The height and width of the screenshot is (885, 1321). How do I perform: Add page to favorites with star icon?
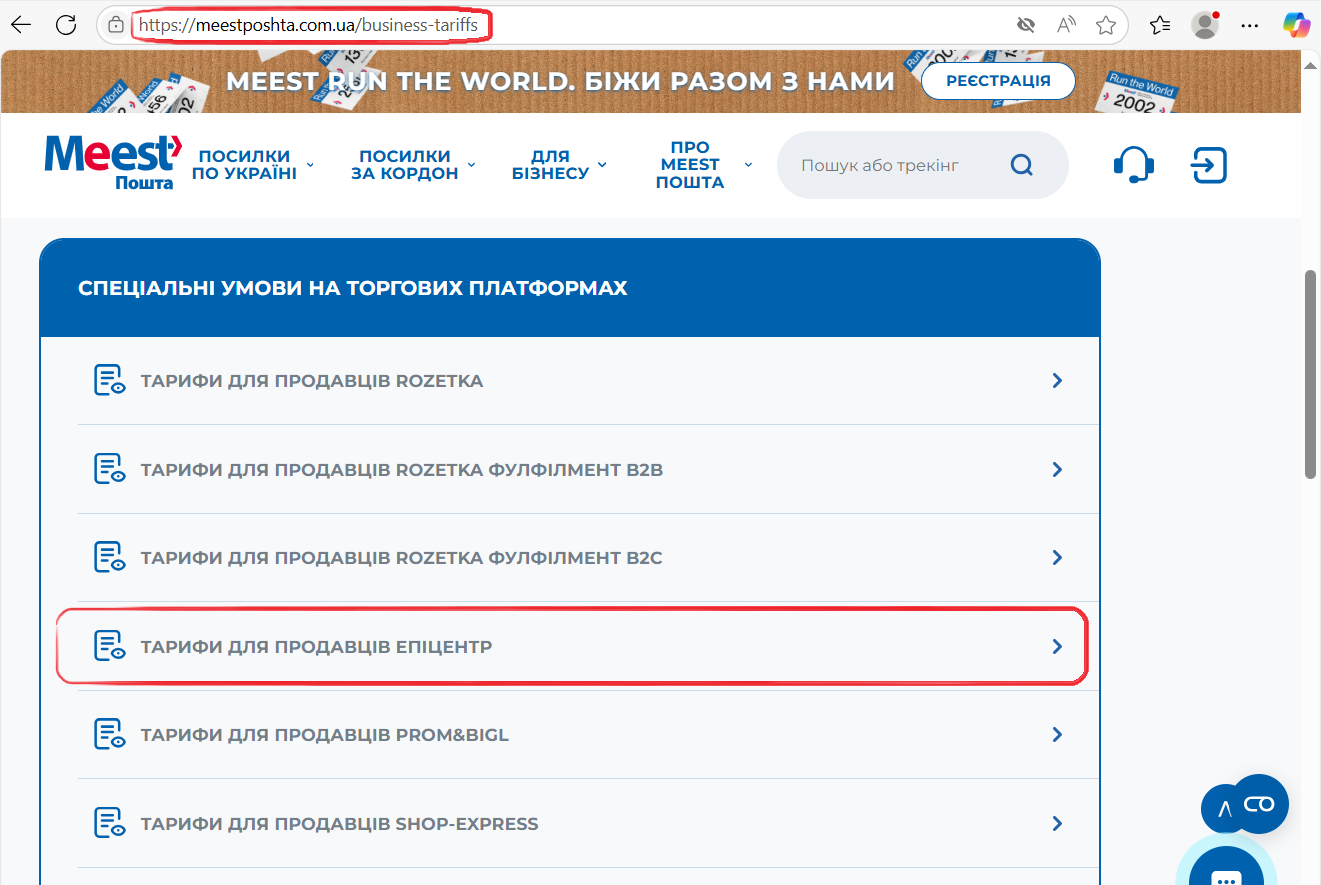1105,25
